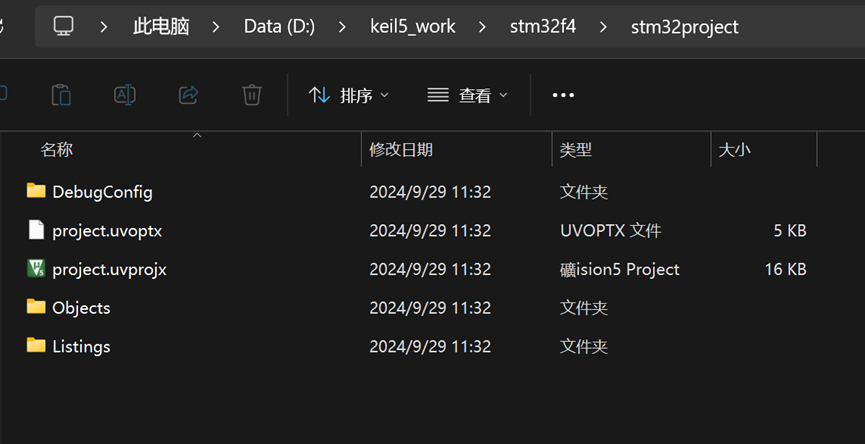Image resolution: width=865 pixels, height=444 pixels.
Task: Open the 排序 sort dropdown
Action: [x=348, y=95]
